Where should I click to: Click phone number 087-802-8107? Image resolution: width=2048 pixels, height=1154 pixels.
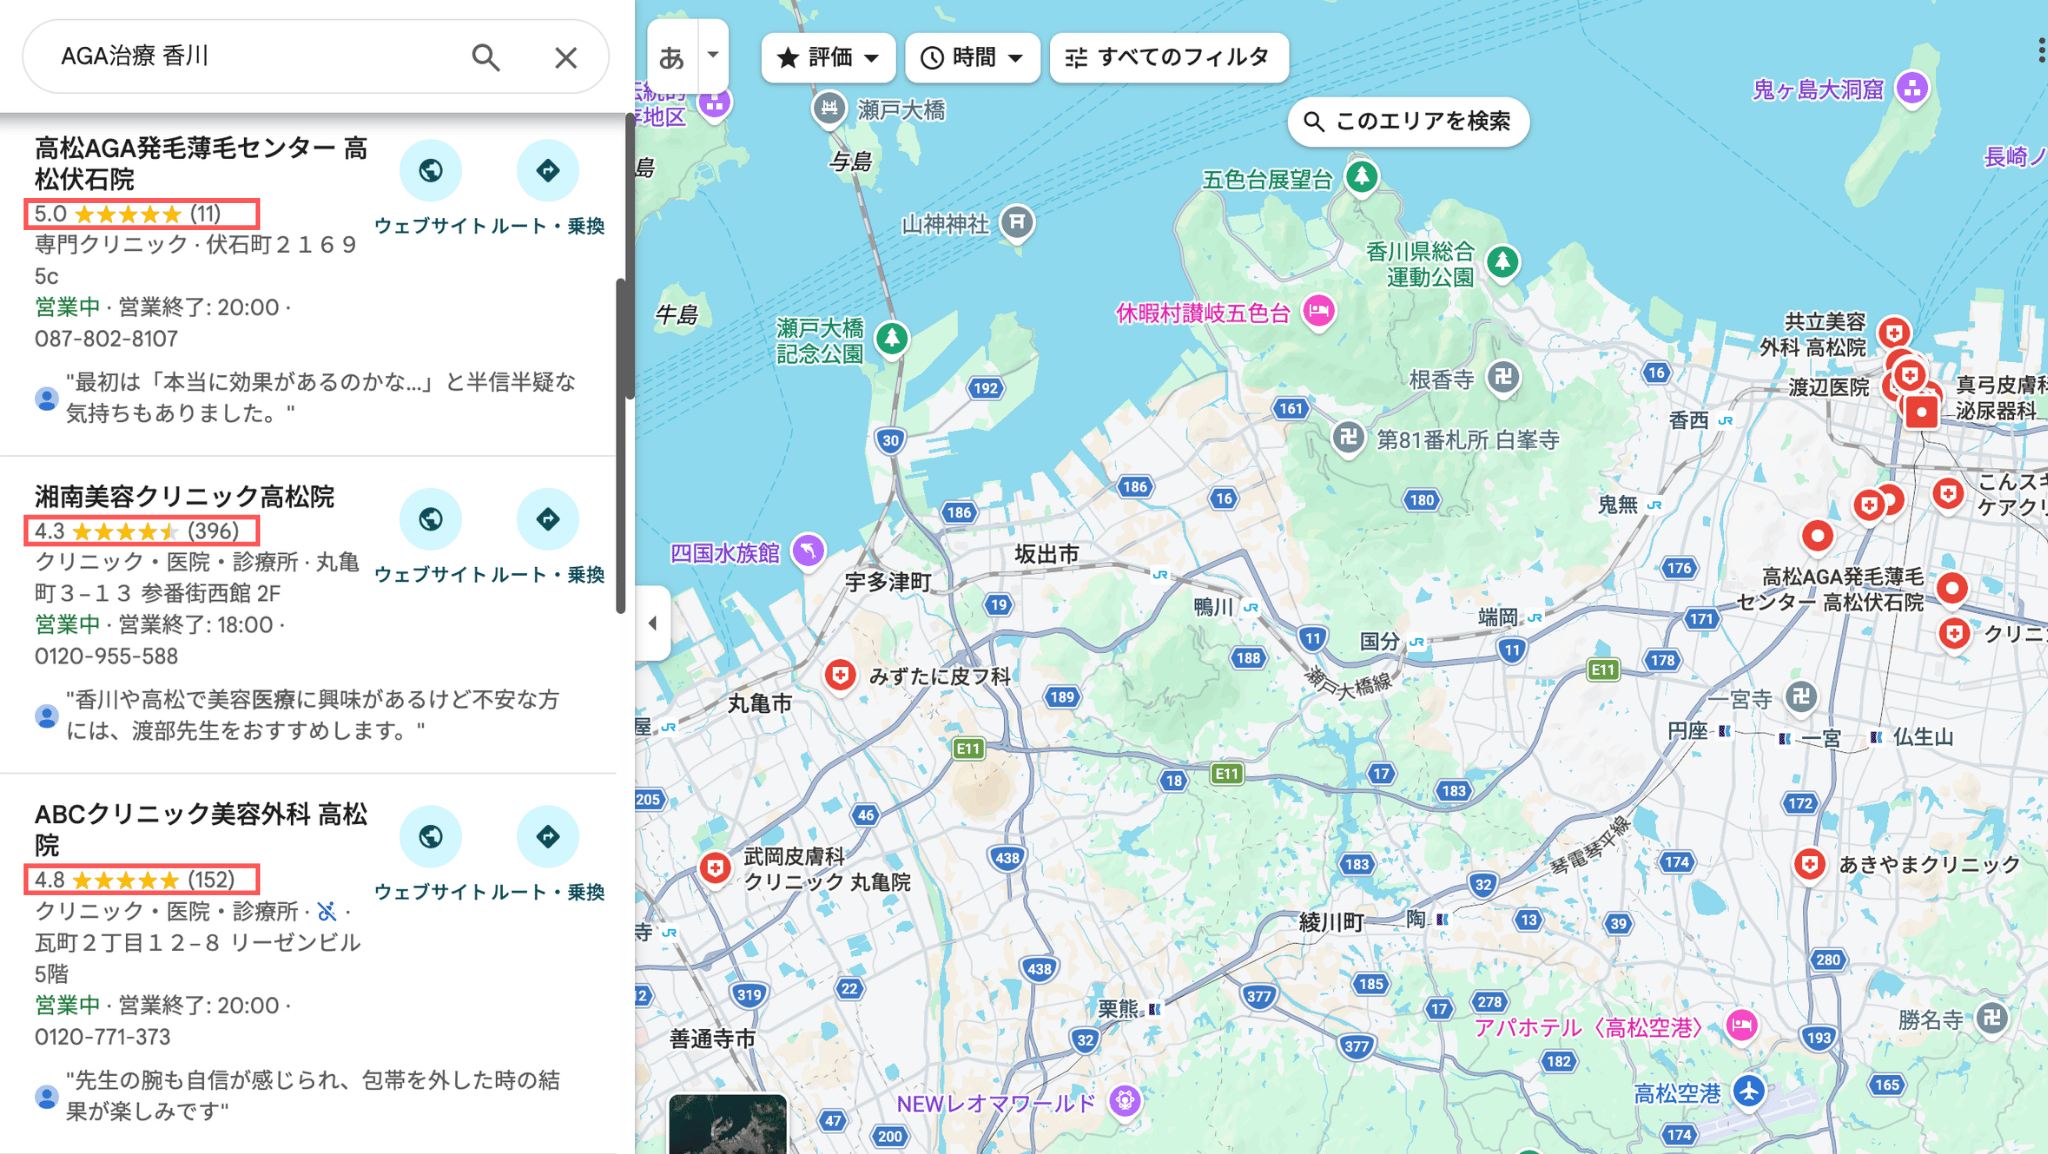(x=106, y=339)
